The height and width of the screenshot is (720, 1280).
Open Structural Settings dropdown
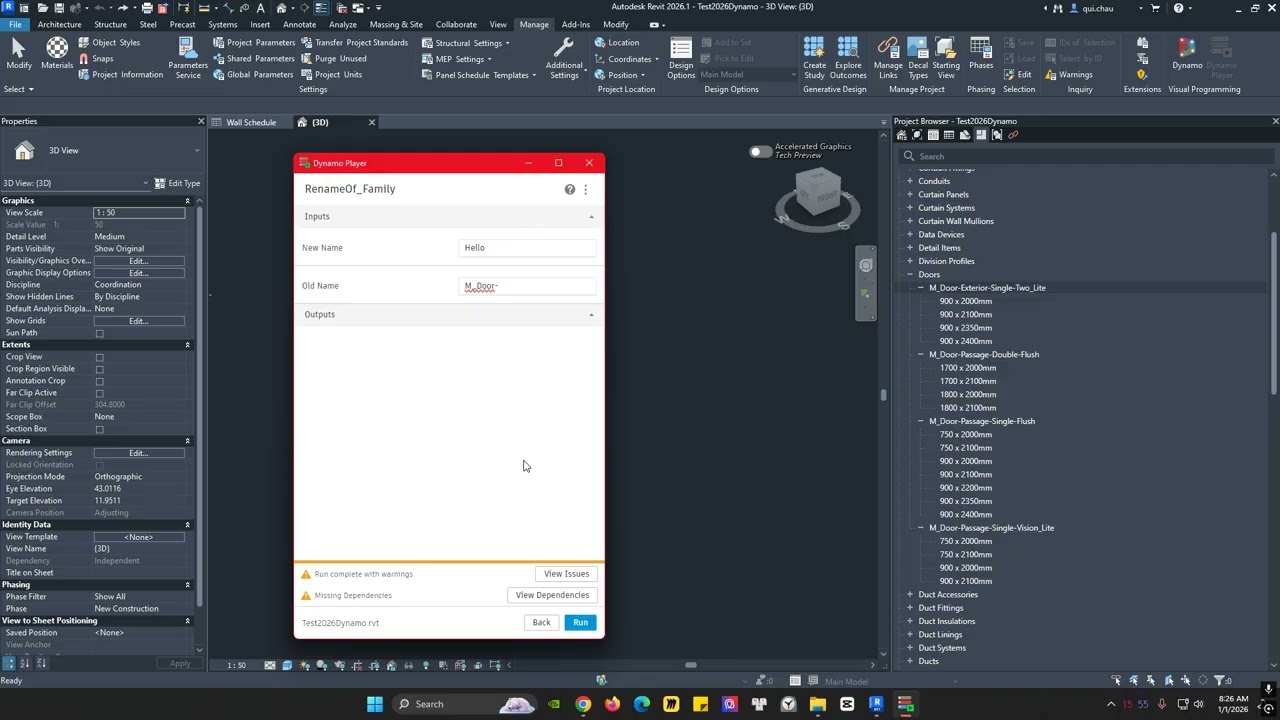tap(466, 43)
